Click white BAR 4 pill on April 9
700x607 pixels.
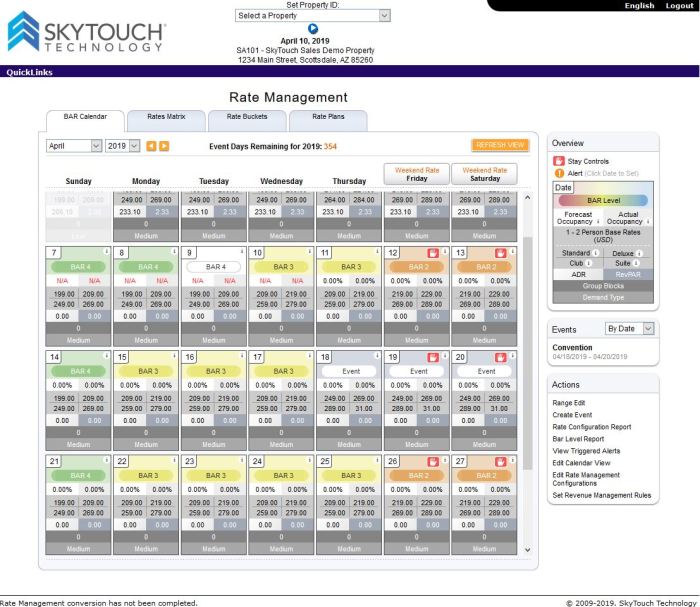[x=215, y=267]
